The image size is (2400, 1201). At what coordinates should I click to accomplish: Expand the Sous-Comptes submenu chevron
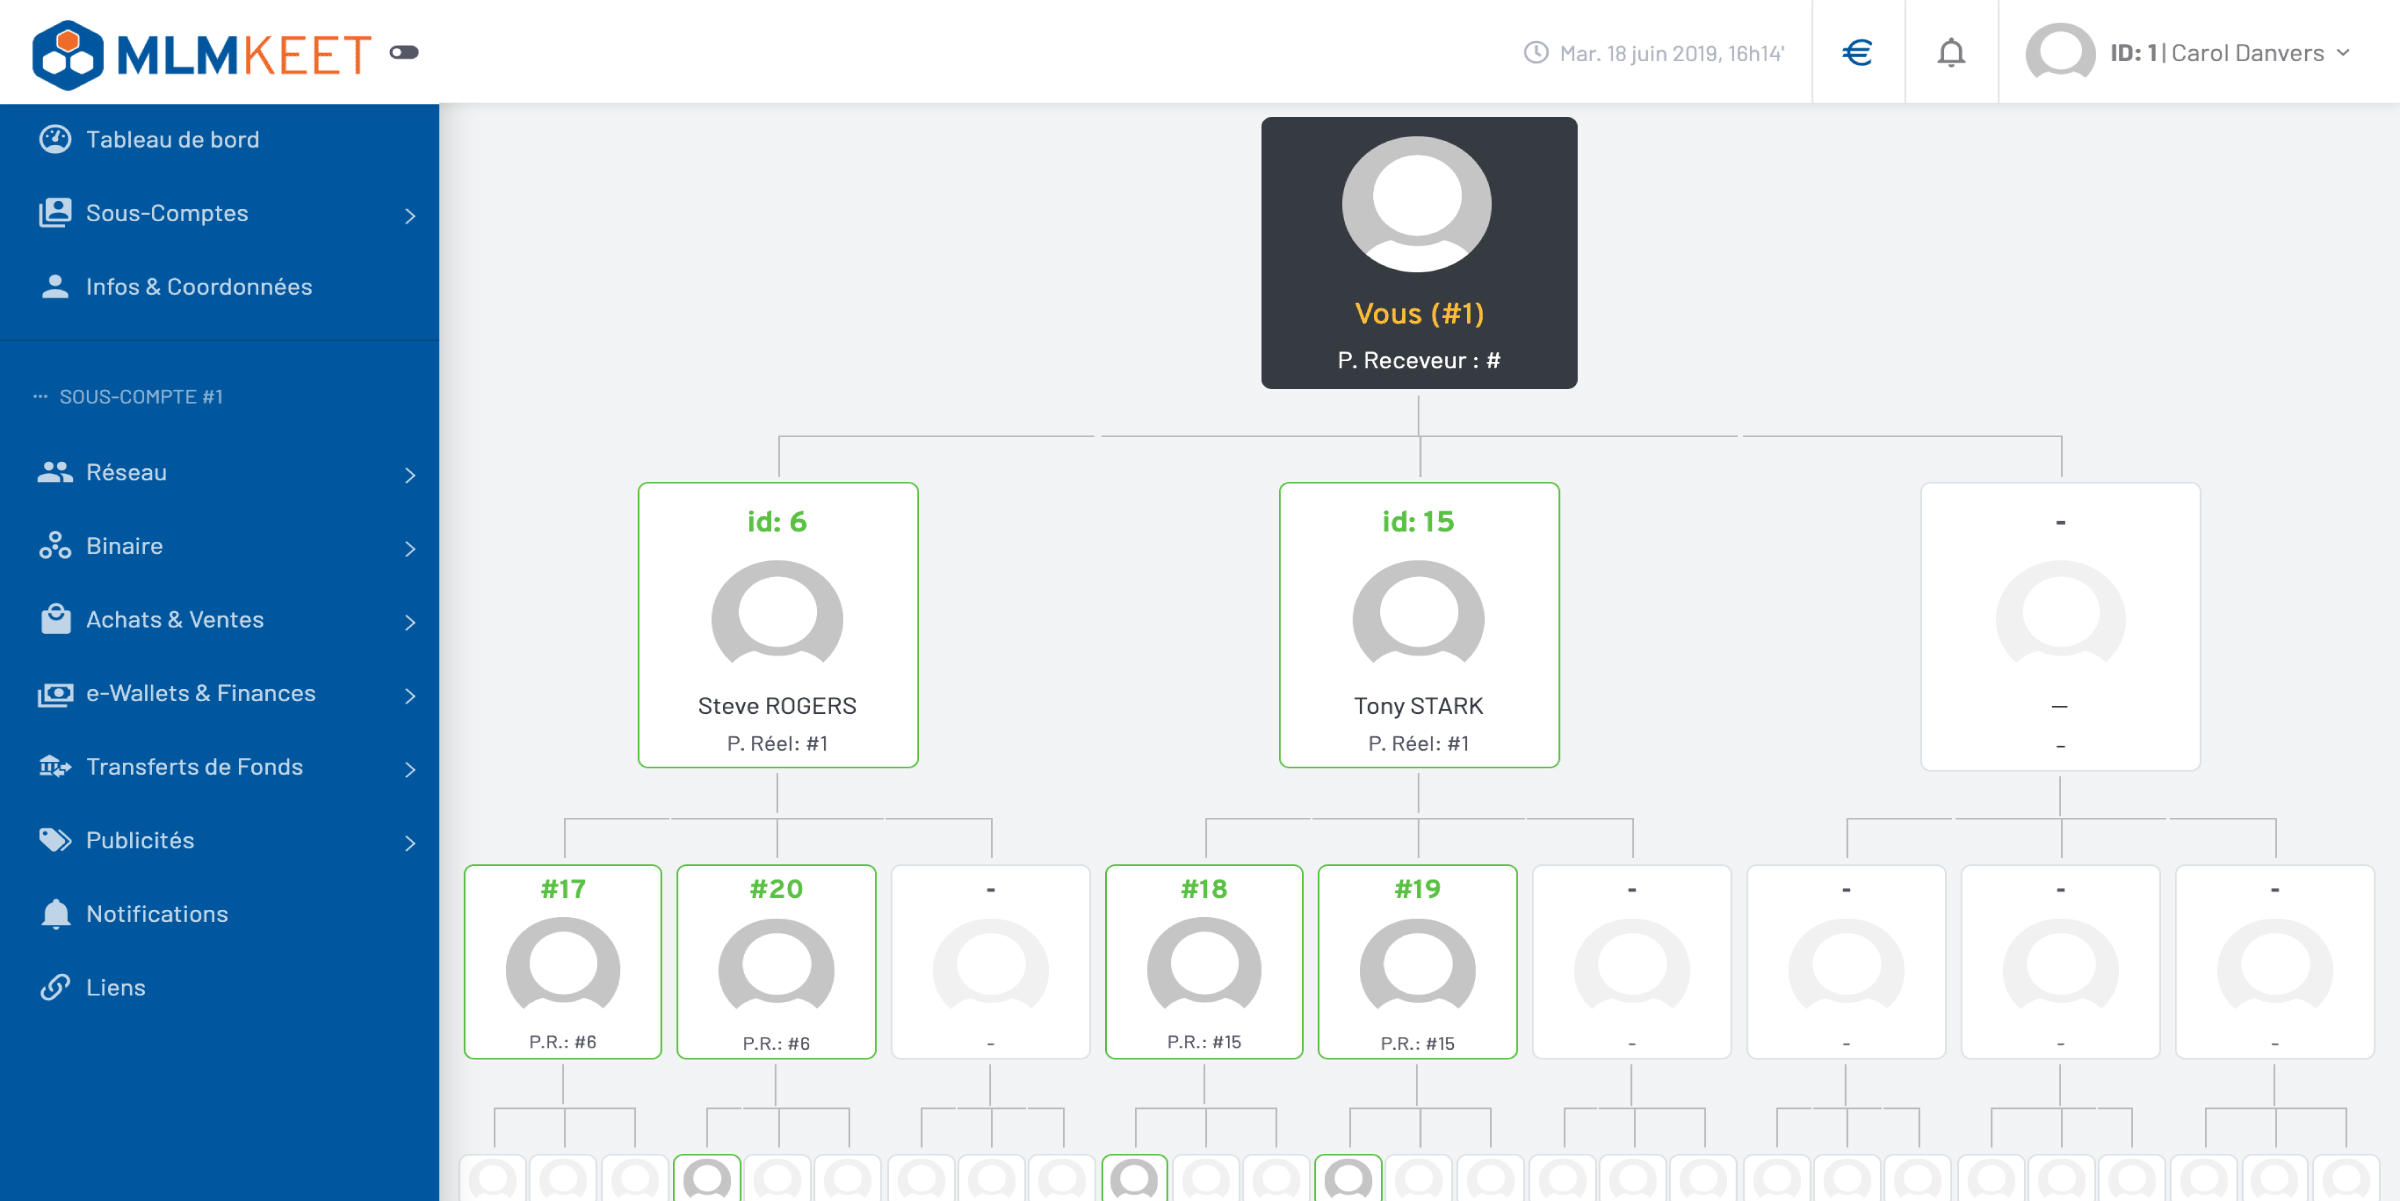410,215
